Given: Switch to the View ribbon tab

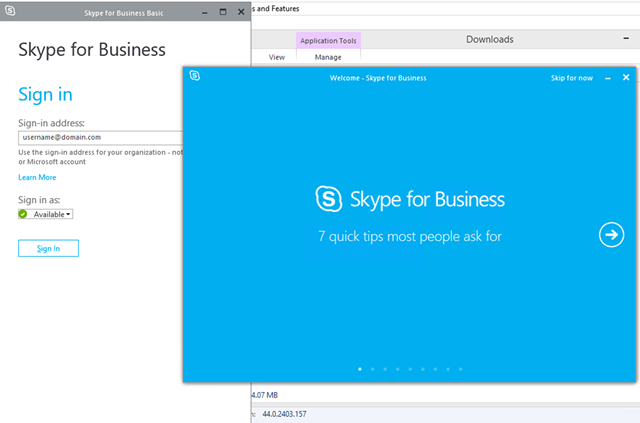Looking at the screenshot, I should (277, 58).
